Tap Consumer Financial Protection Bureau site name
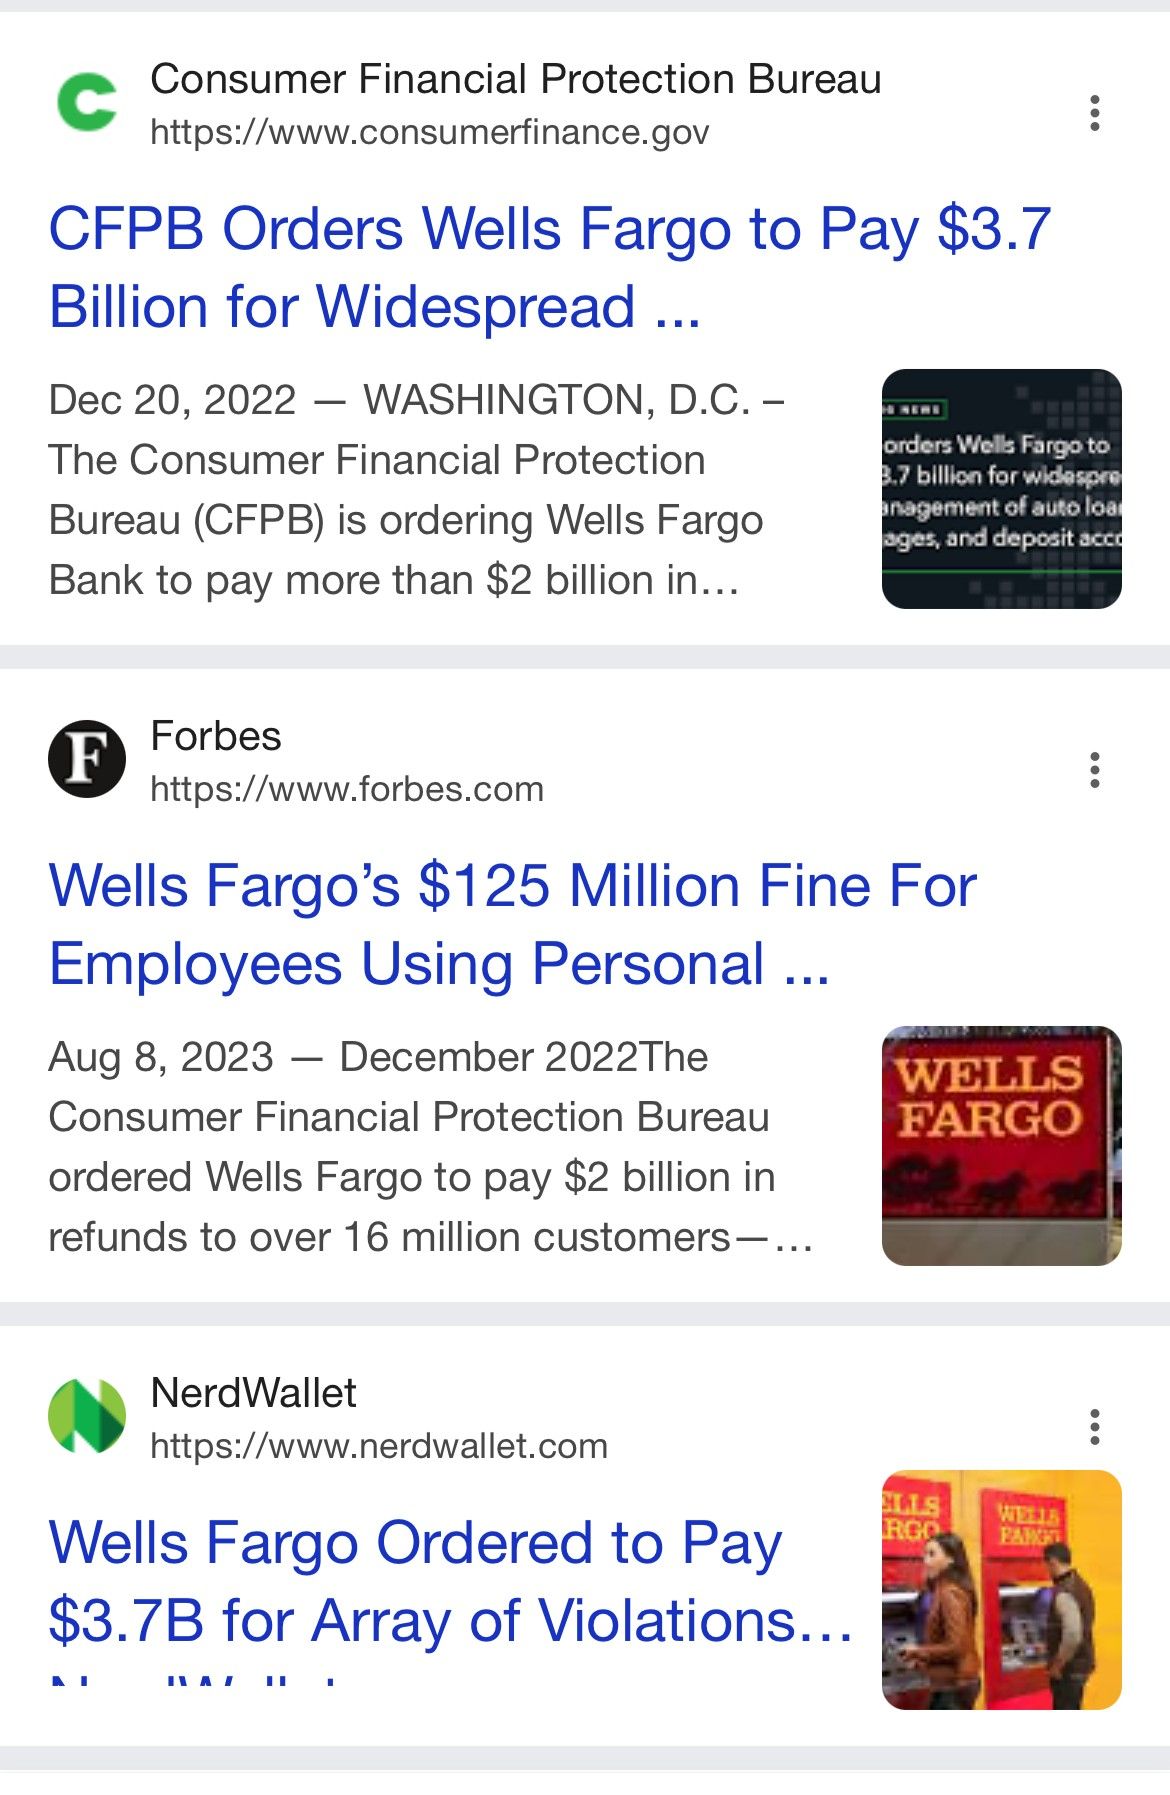The width and height of the screenshot is (1170, 1795). (x=516, y=79)
